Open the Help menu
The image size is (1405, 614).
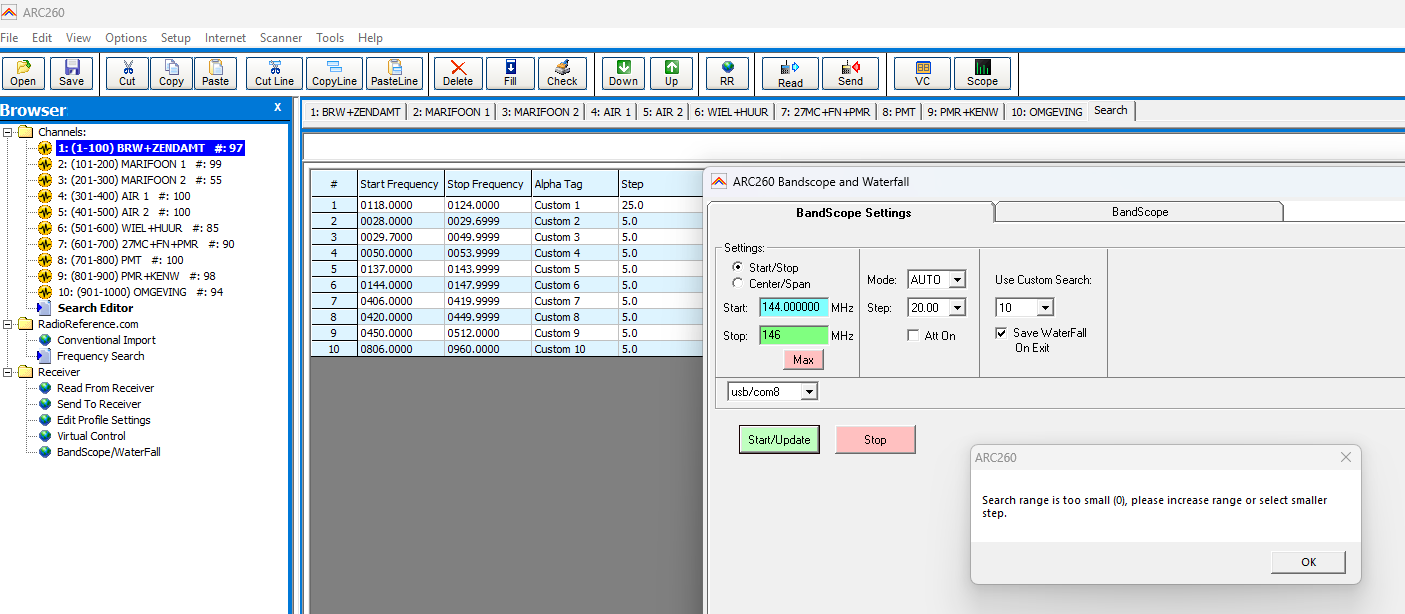pyautogui.click(x=370, y=38)
